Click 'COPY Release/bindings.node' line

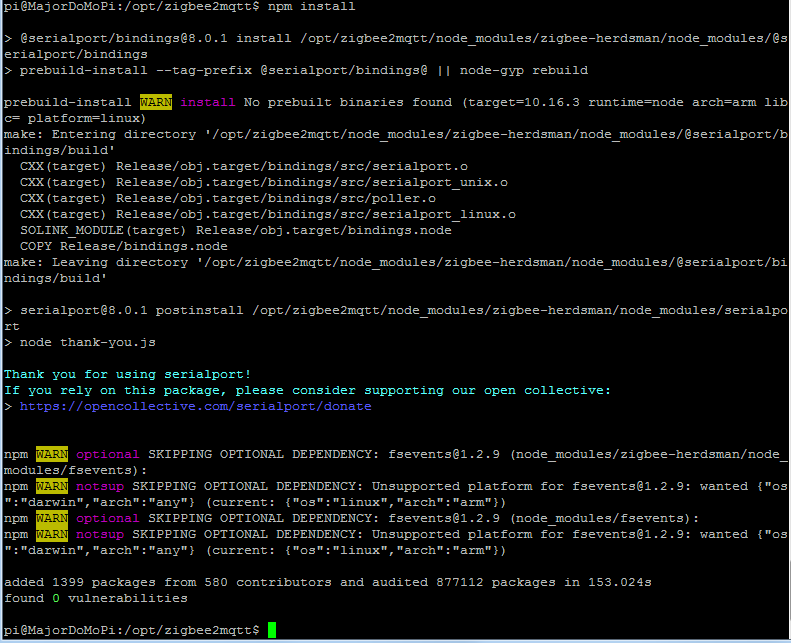(x=124, y=247)
